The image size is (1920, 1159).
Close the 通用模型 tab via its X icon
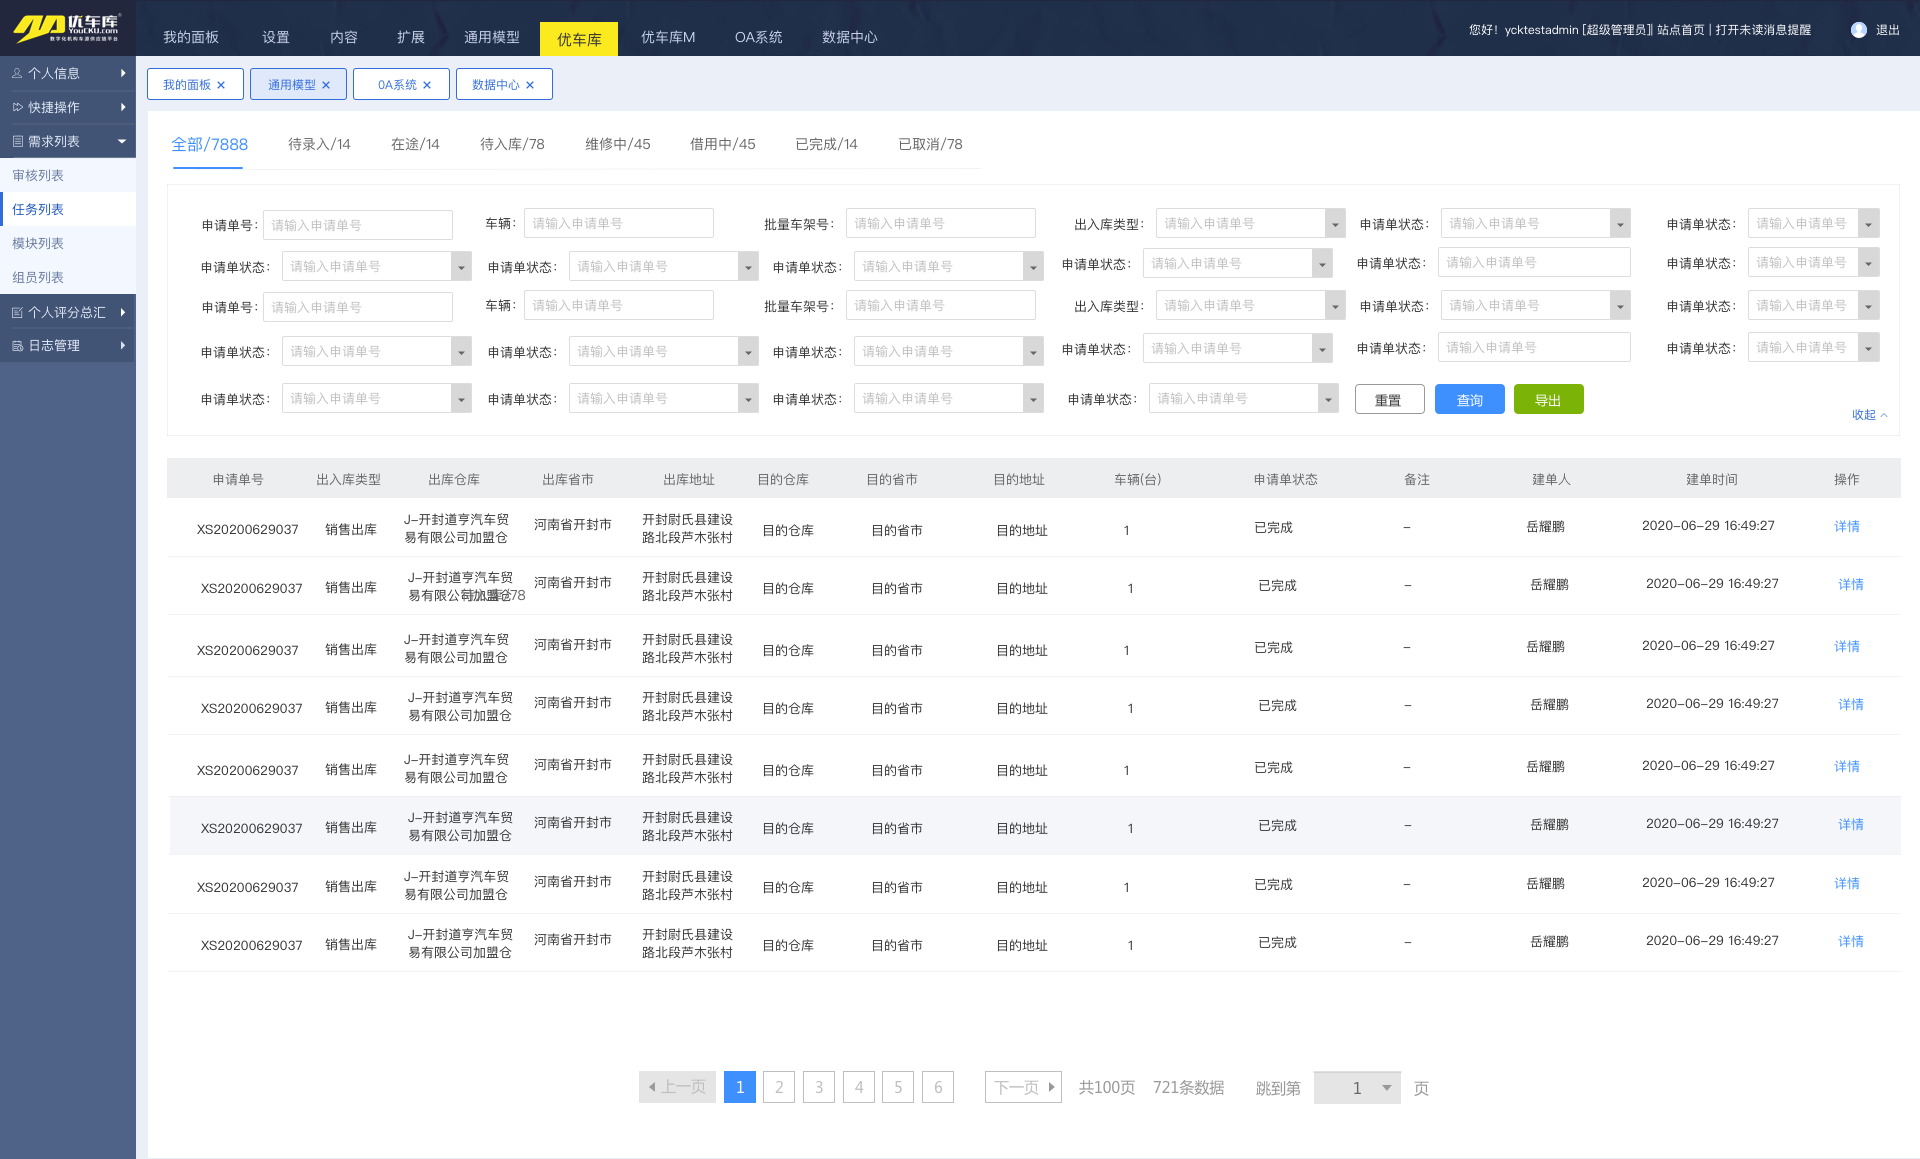(326, 85)
